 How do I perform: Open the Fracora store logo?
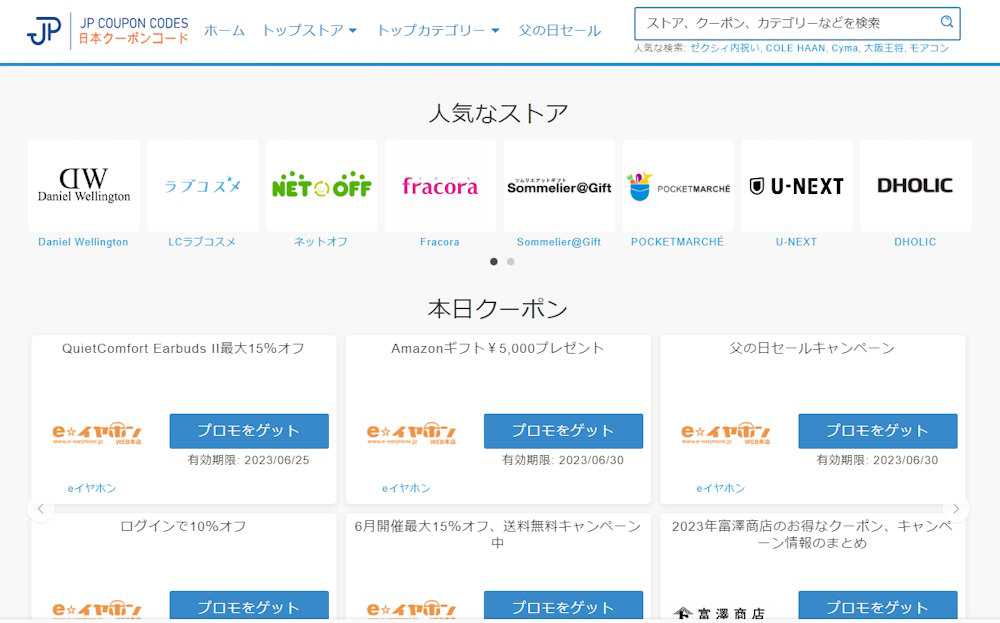pyautogui.click(x=440, y=186)
